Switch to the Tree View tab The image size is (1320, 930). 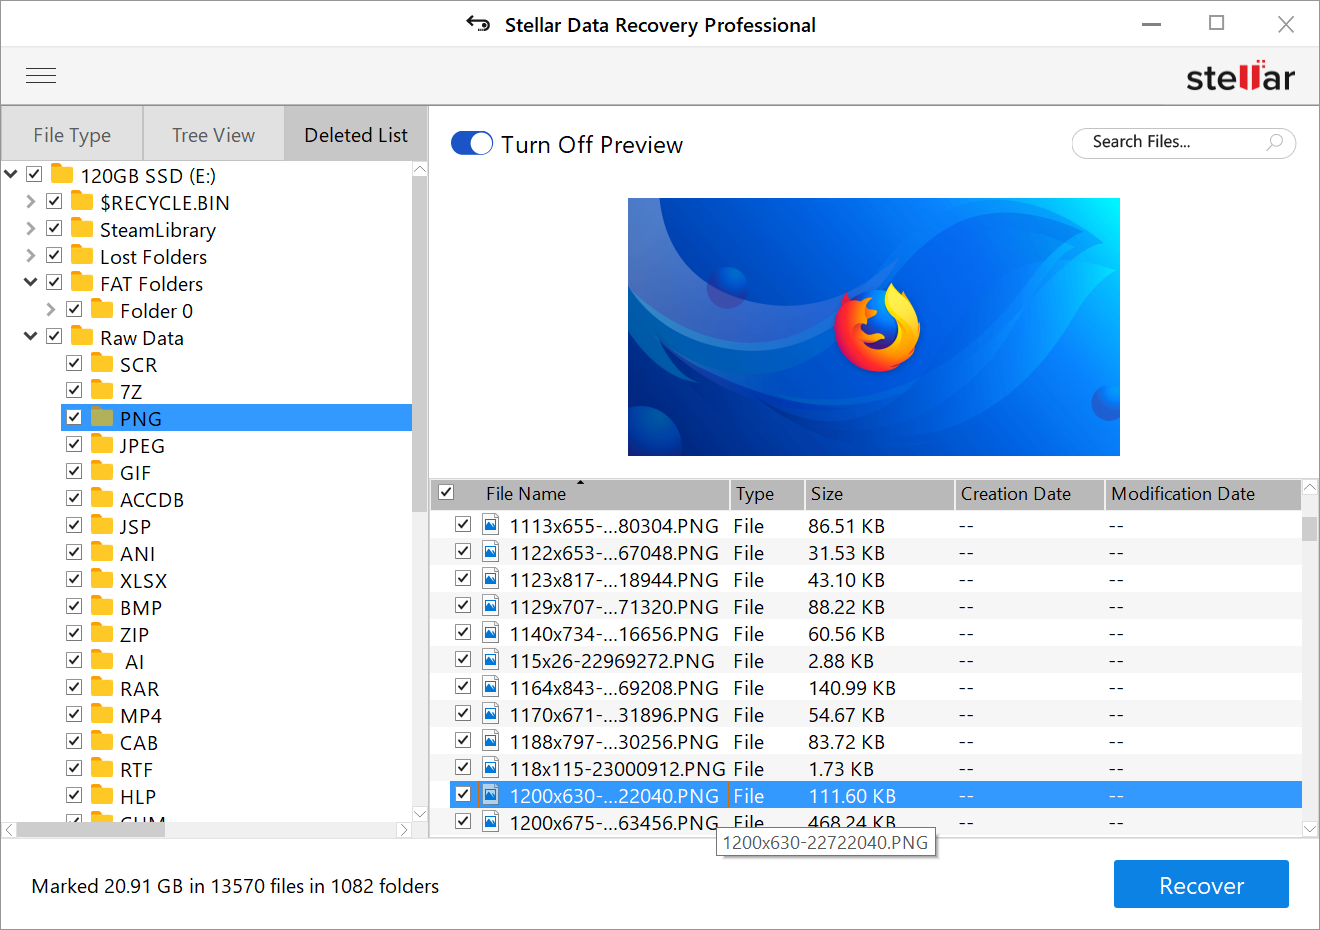[213, 134]
